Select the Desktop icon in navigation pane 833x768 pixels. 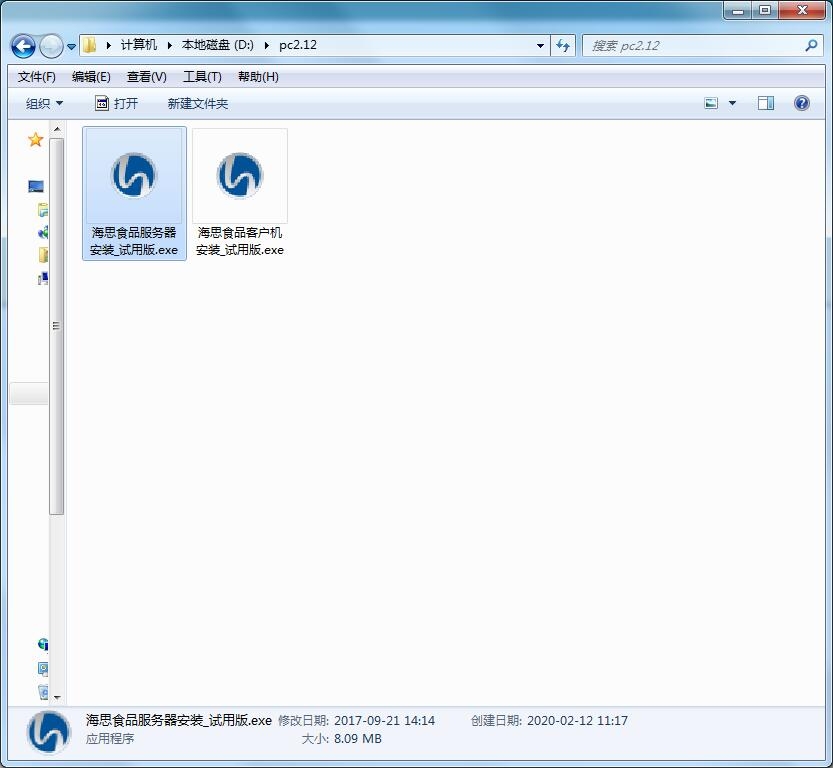tap(36, 186)
